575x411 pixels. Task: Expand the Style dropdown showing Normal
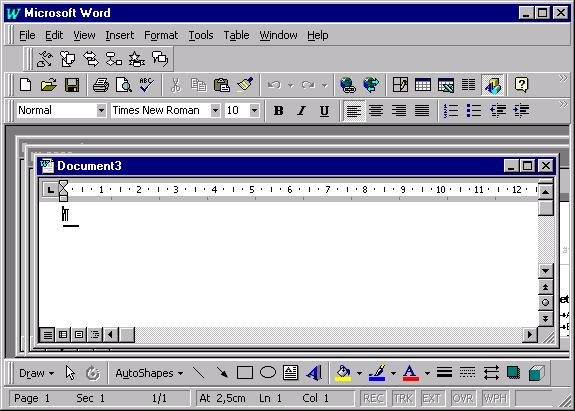coord(101,110)
